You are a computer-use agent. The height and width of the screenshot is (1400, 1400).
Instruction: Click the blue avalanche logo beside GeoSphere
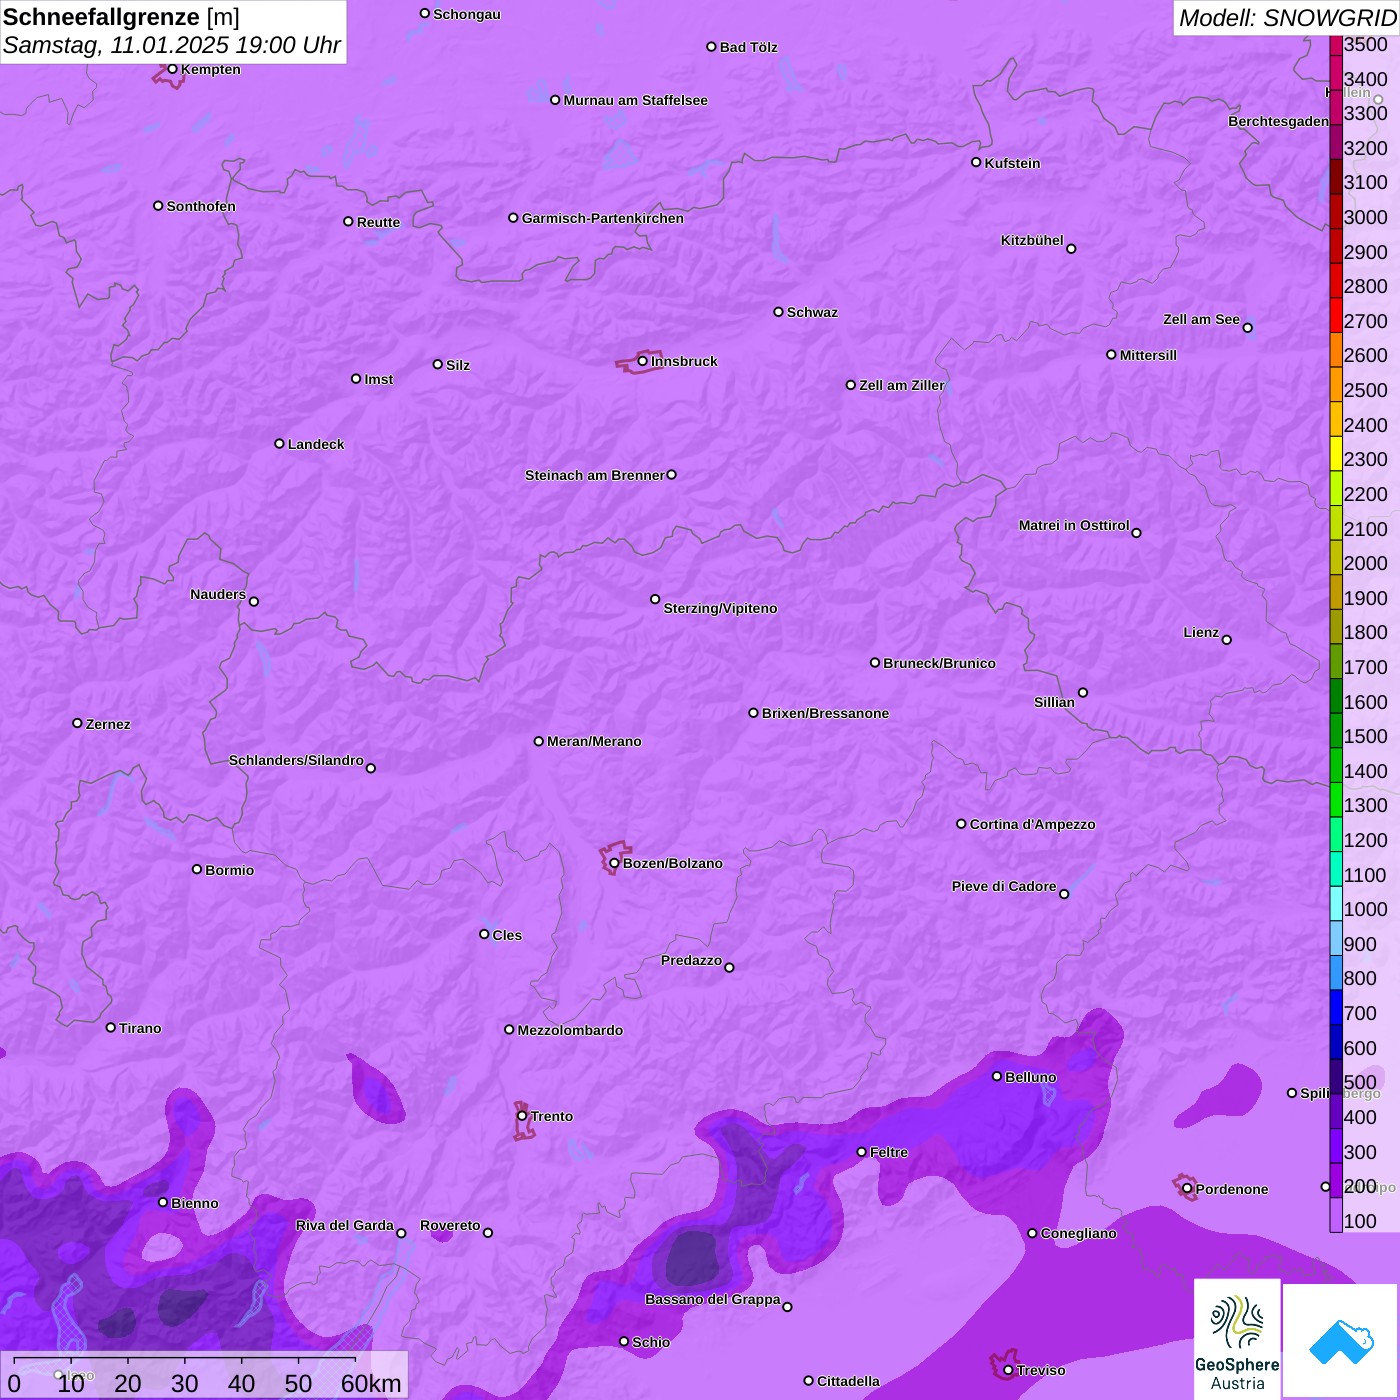coord(1341,1342)
